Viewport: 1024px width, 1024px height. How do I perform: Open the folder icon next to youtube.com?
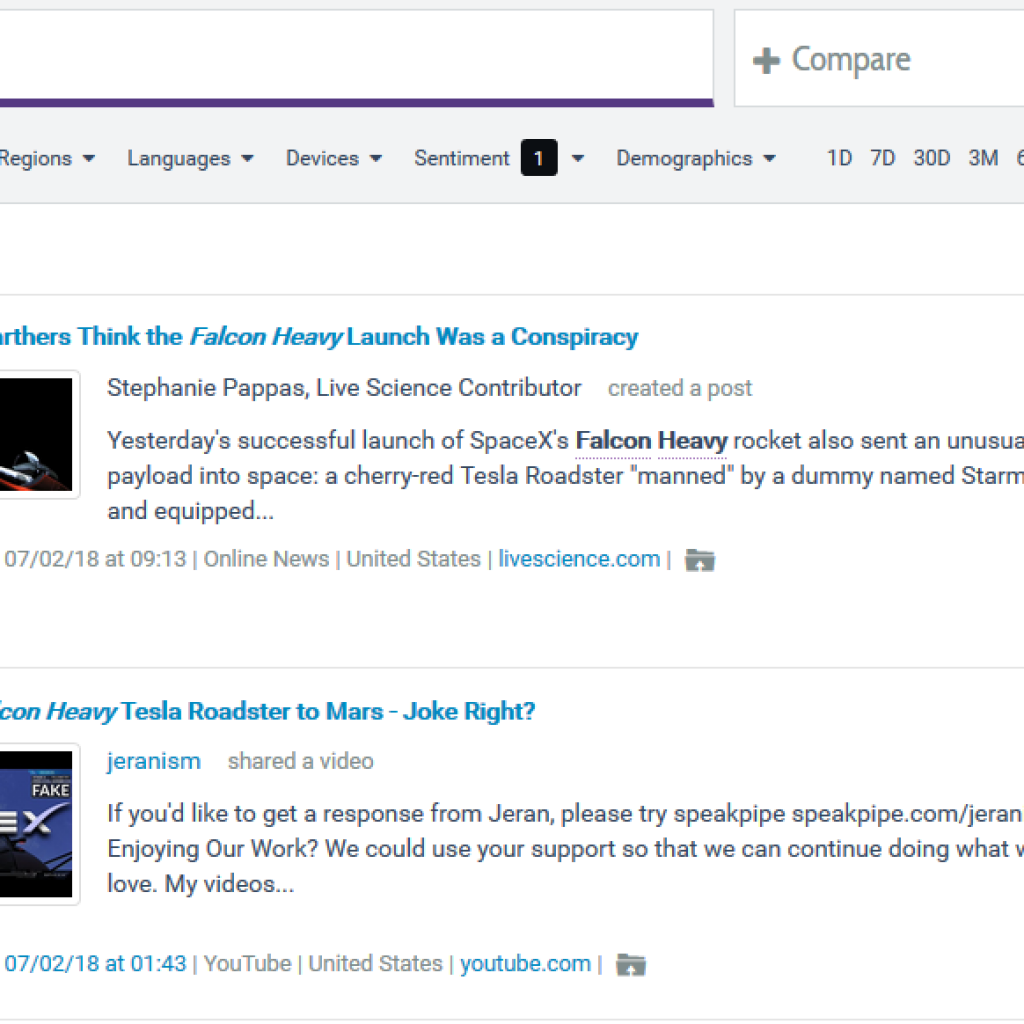click(631, 964)
